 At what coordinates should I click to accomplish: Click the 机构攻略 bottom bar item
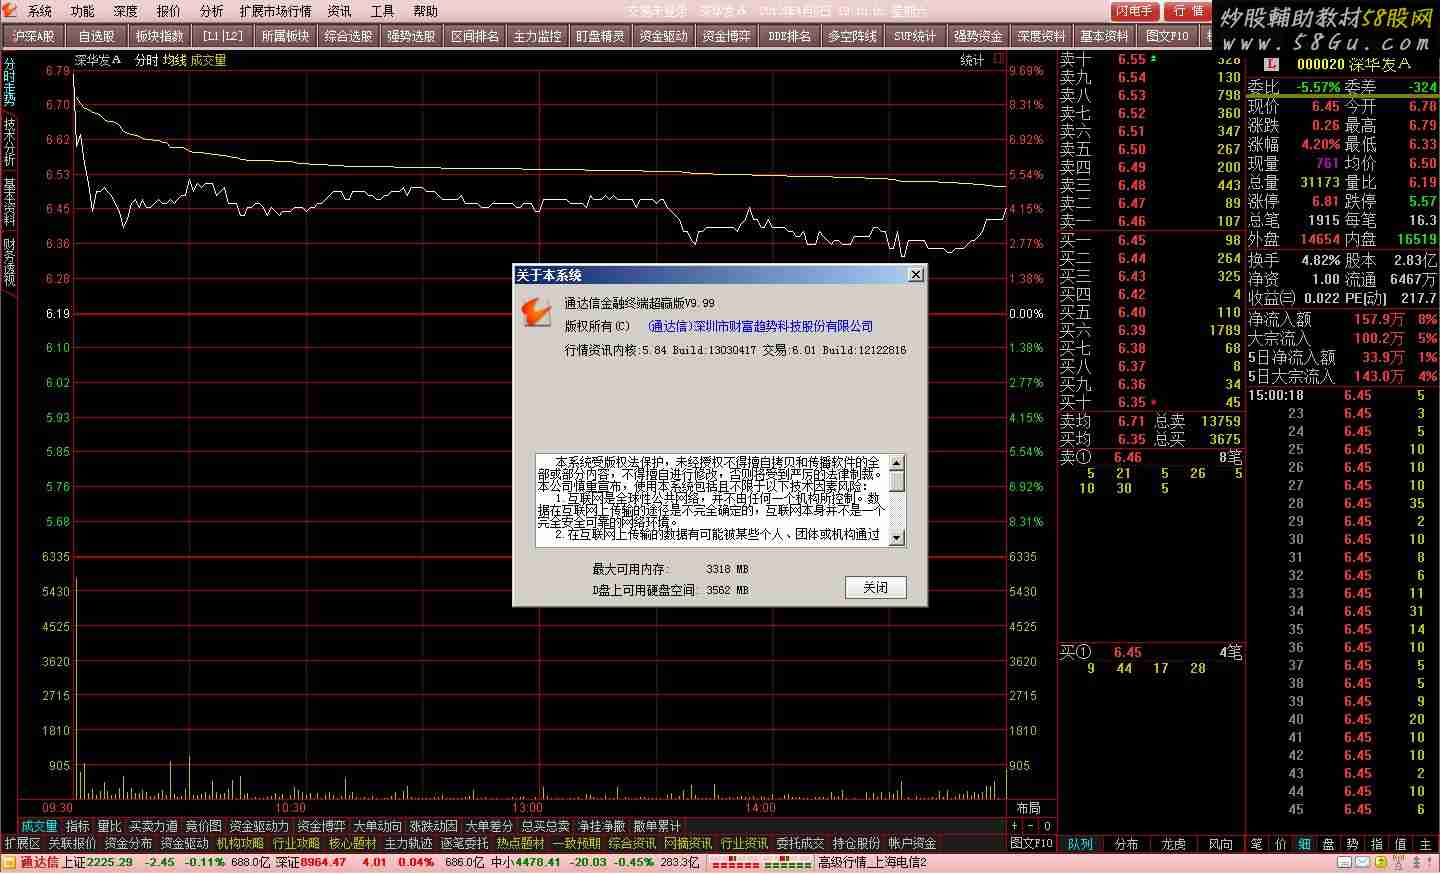tap(240, 844)
